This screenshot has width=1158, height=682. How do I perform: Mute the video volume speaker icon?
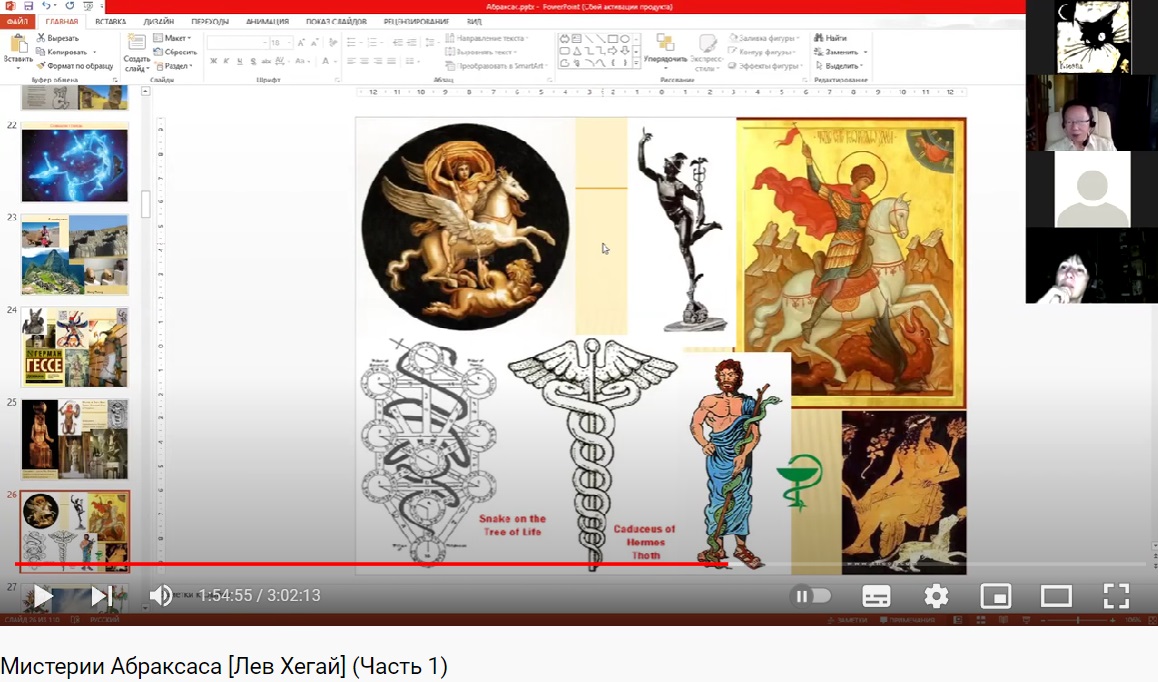(x=161, y=596)
